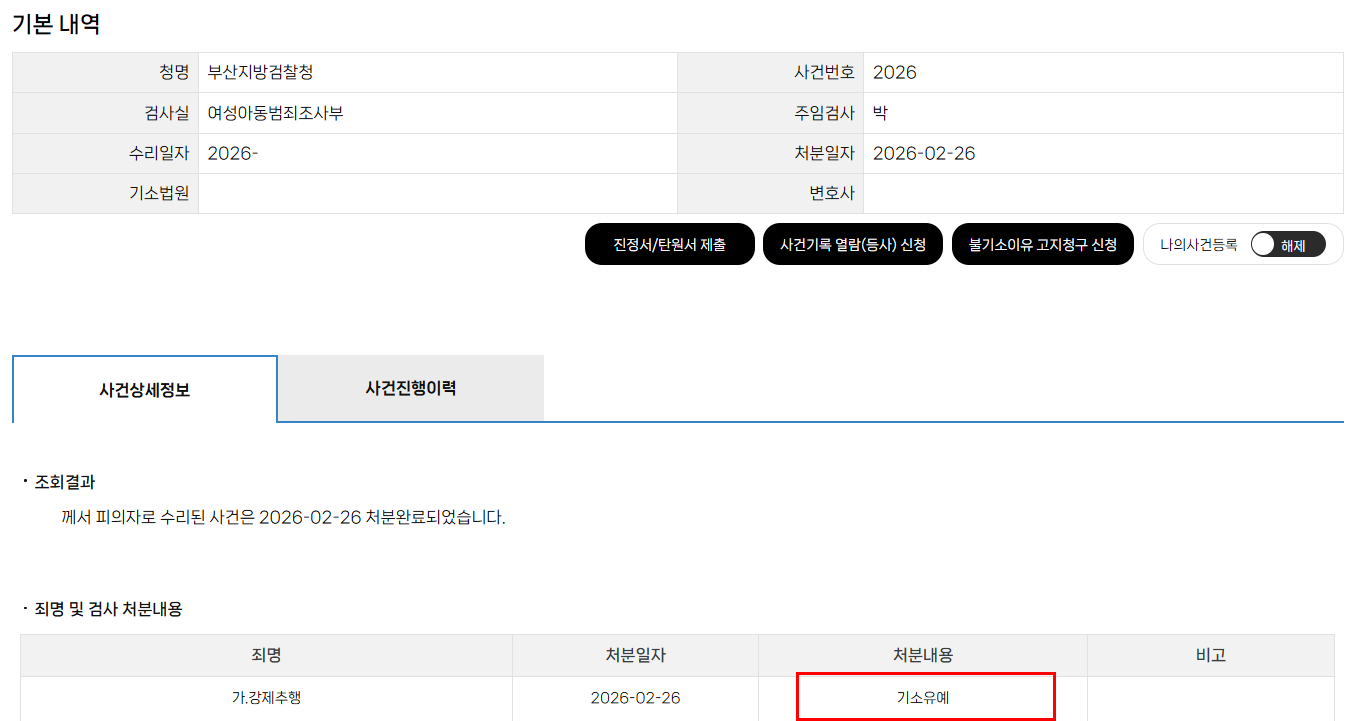
Task: Switch to the 사건진행이력 tab
Action: 410,388
